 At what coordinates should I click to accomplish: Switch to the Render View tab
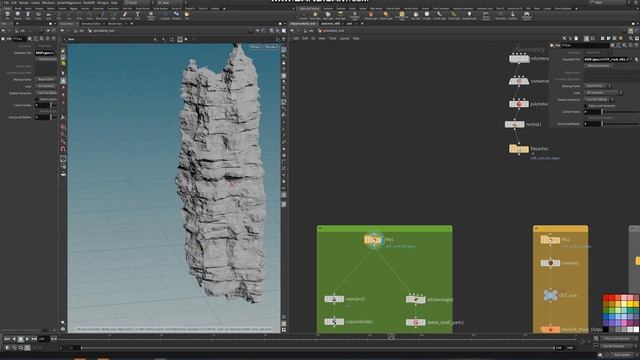tap(115, 24)
